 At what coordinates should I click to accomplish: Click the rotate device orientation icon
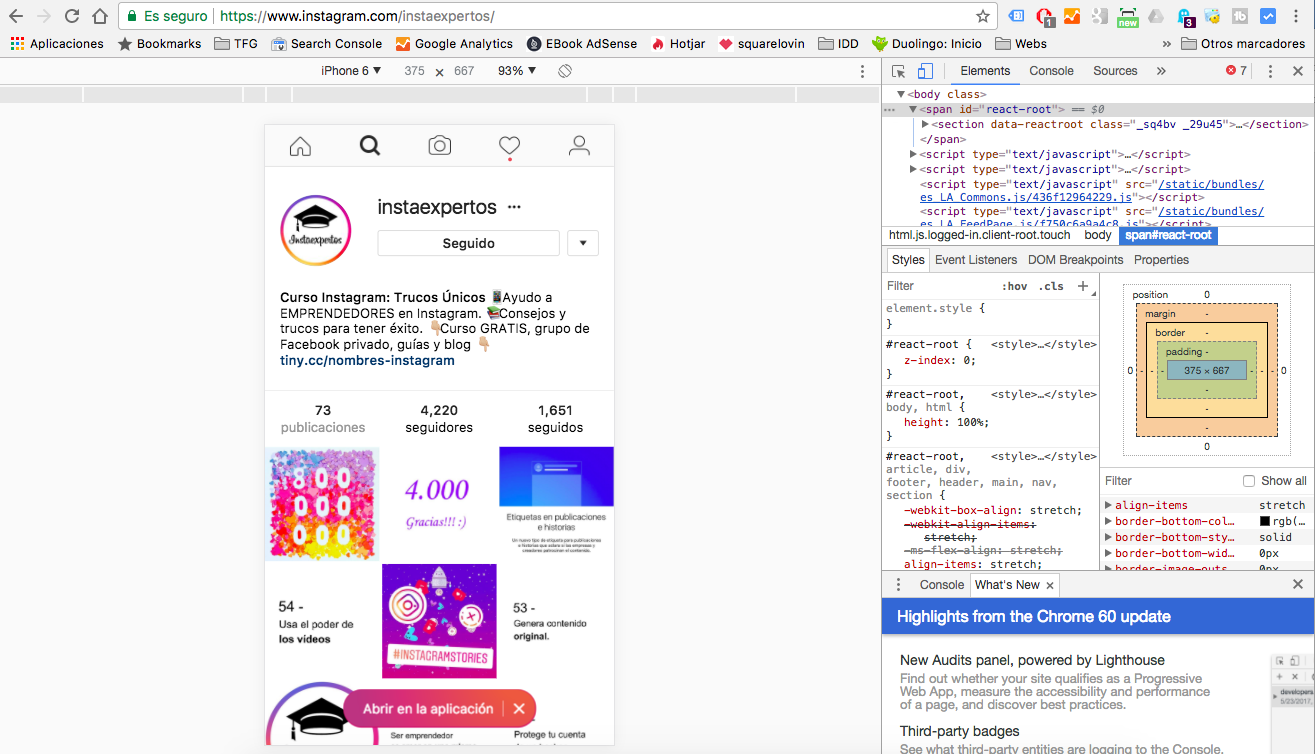(564, 71)
